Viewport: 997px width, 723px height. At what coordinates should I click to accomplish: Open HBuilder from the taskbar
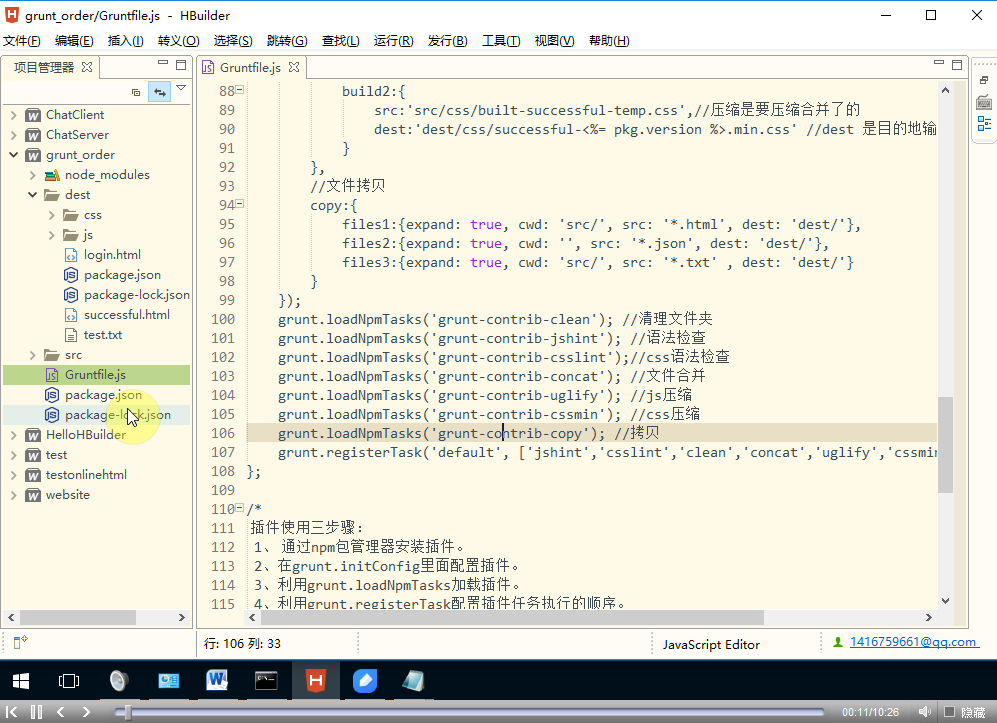315,681
